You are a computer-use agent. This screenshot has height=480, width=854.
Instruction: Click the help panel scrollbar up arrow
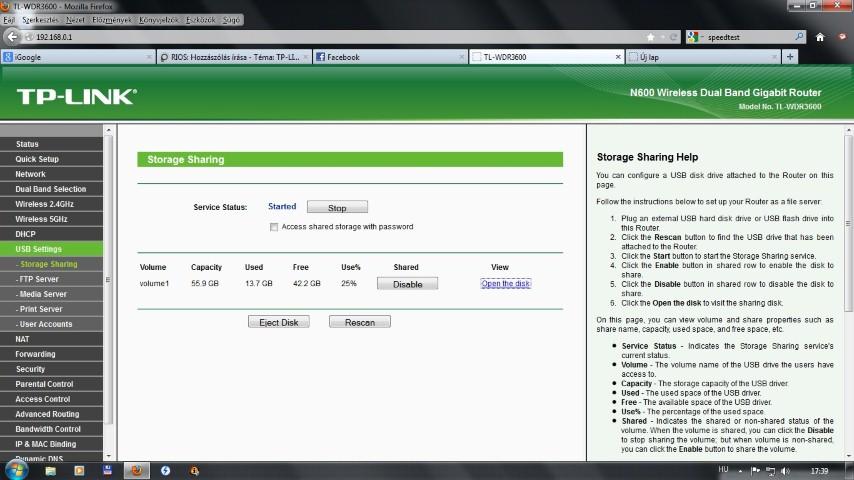pos(848,130)
